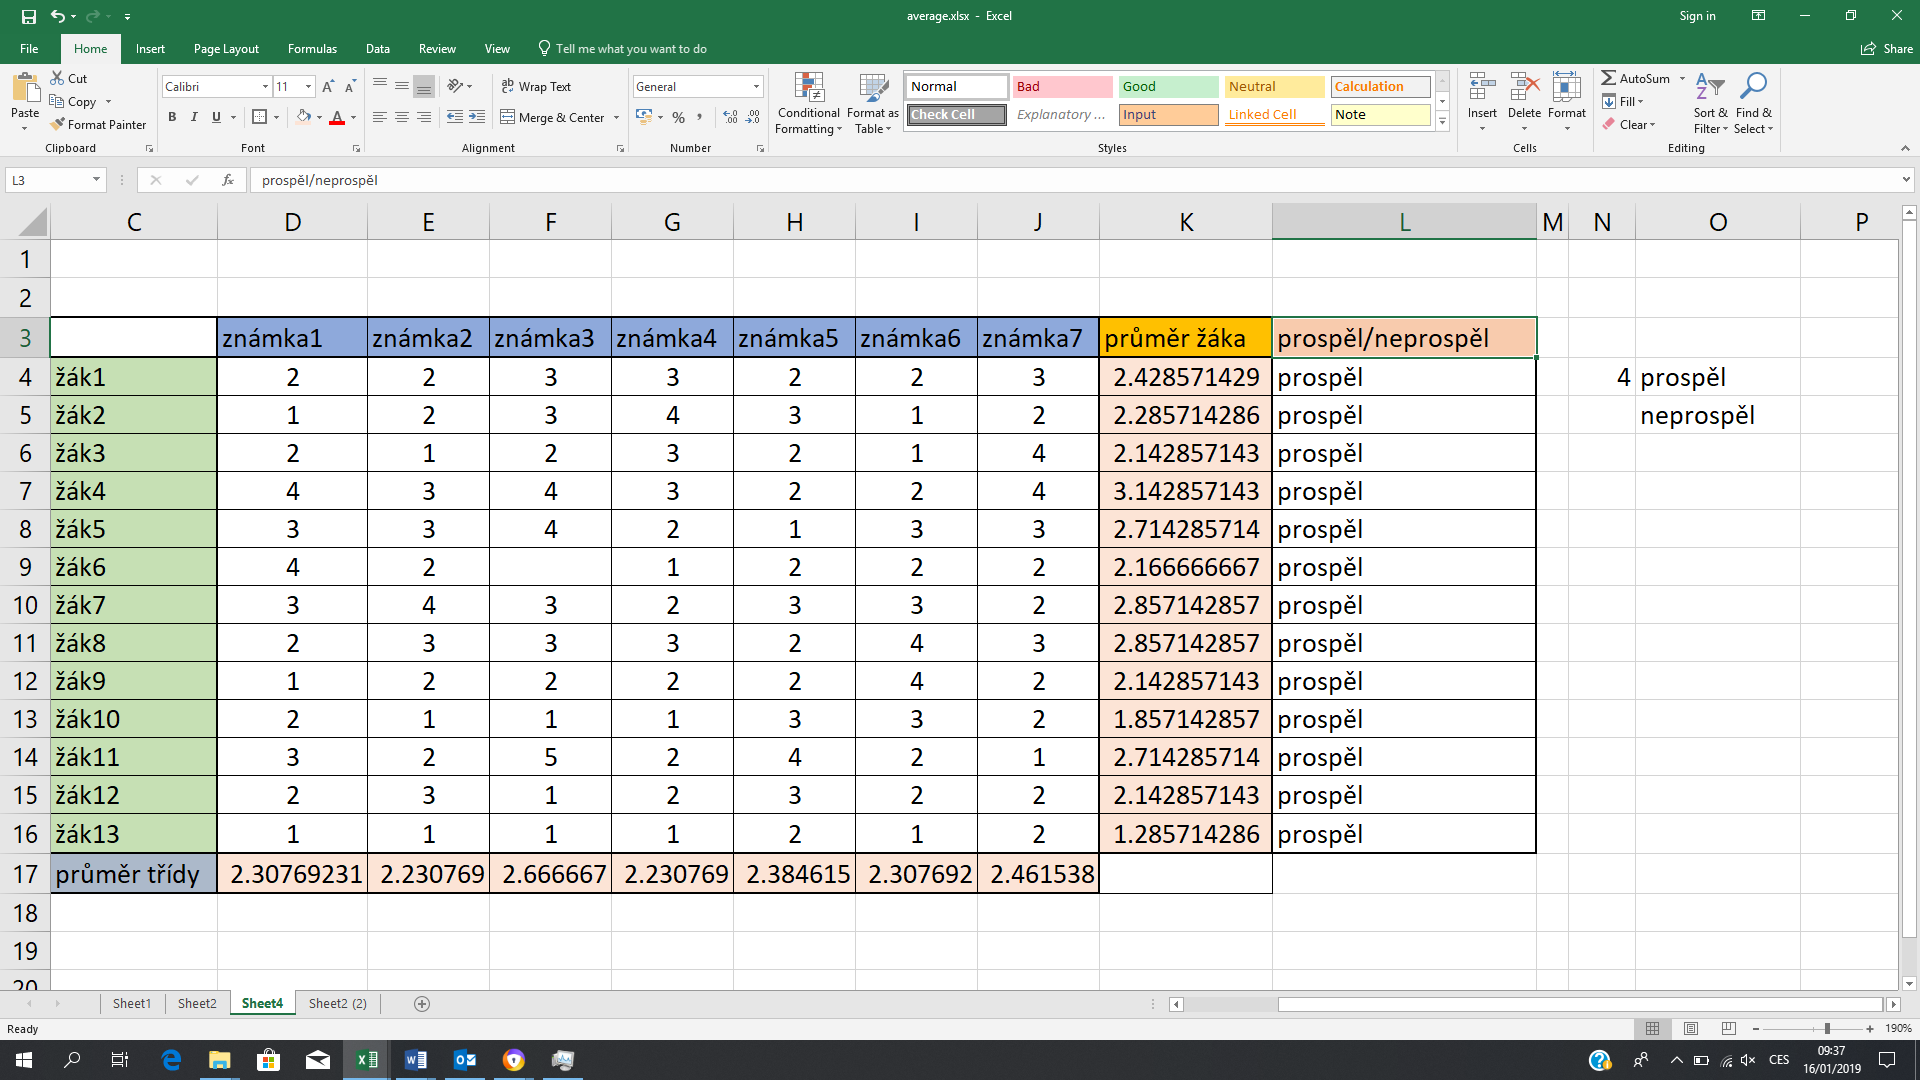Apply the Good cell style
Viewport: 1920px width, 1080px height.
point(1167,87)
